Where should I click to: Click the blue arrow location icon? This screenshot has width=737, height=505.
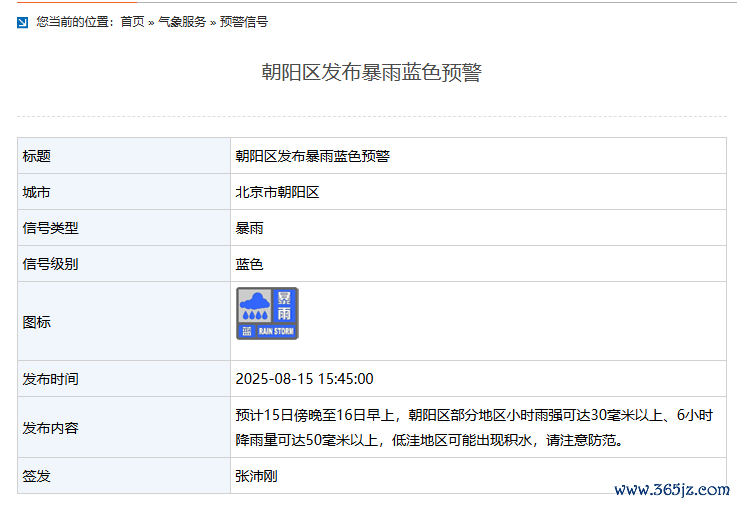pos(23,22)
